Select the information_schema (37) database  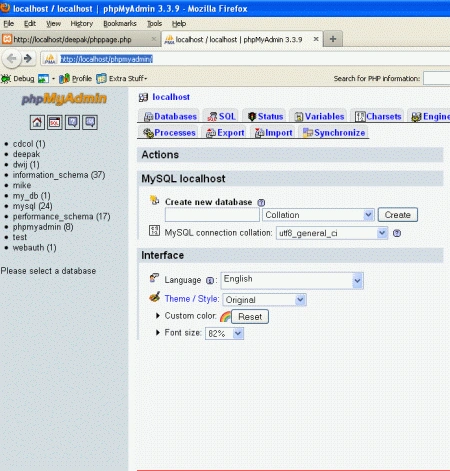click(59, 175)
